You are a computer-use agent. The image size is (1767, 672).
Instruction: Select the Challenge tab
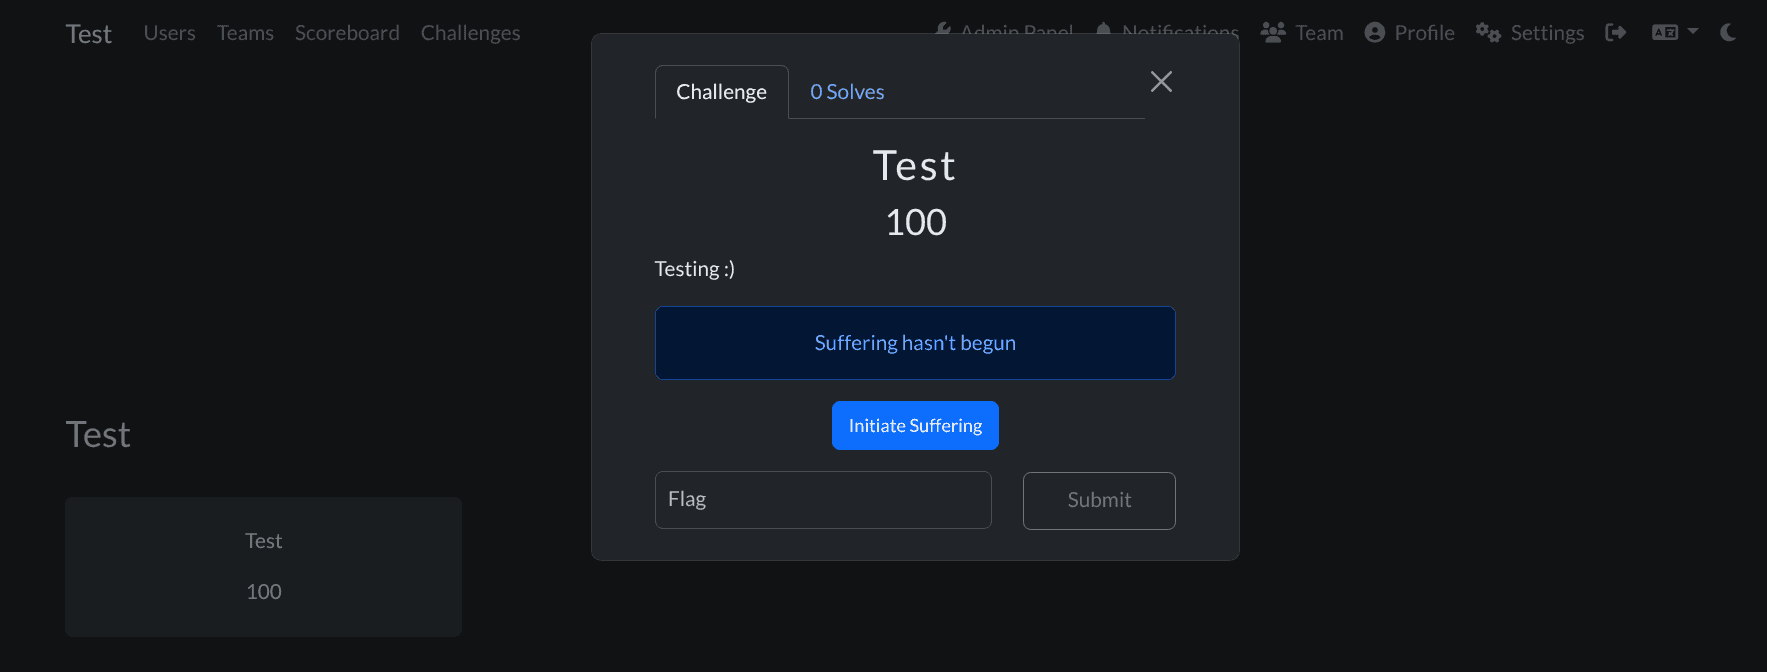[721, 92]
